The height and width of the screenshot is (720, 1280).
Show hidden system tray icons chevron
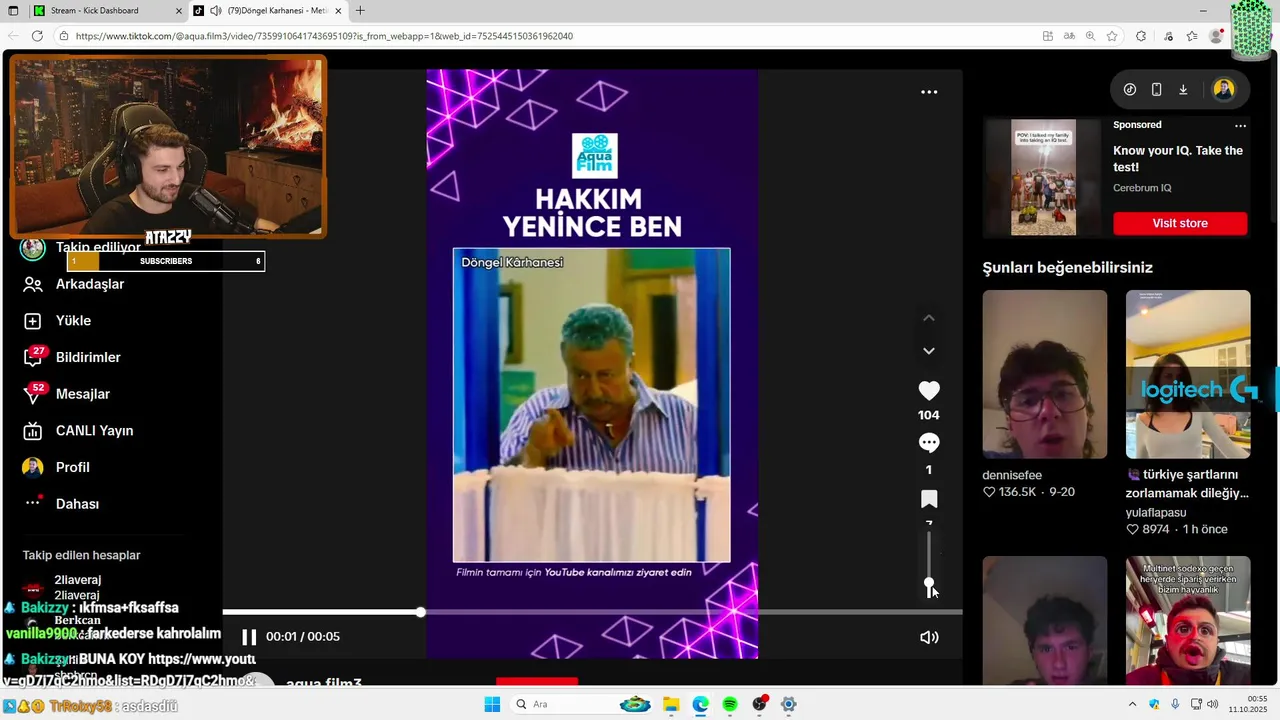tap(1132, 705)
